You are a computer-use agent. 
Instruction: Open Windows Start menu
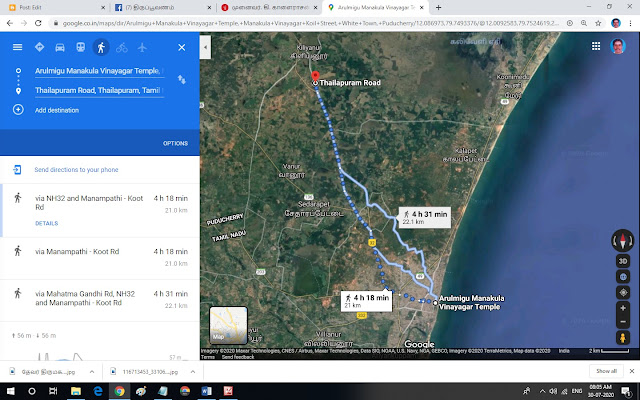[10, 391]
